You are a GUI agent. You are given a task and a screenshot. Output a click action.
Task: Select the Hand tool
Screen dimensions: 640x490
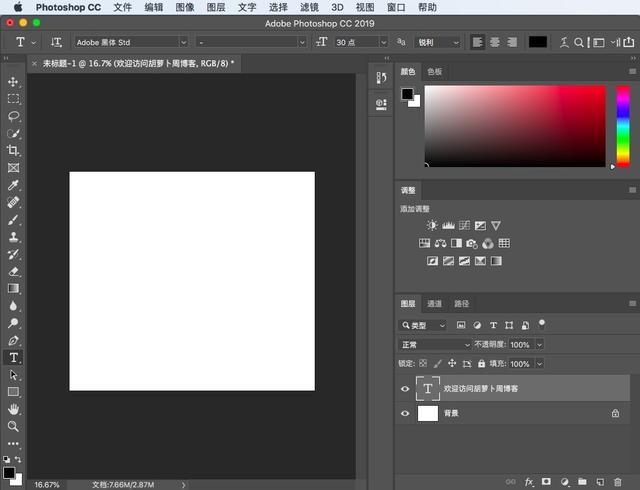(x=13, y=409)
